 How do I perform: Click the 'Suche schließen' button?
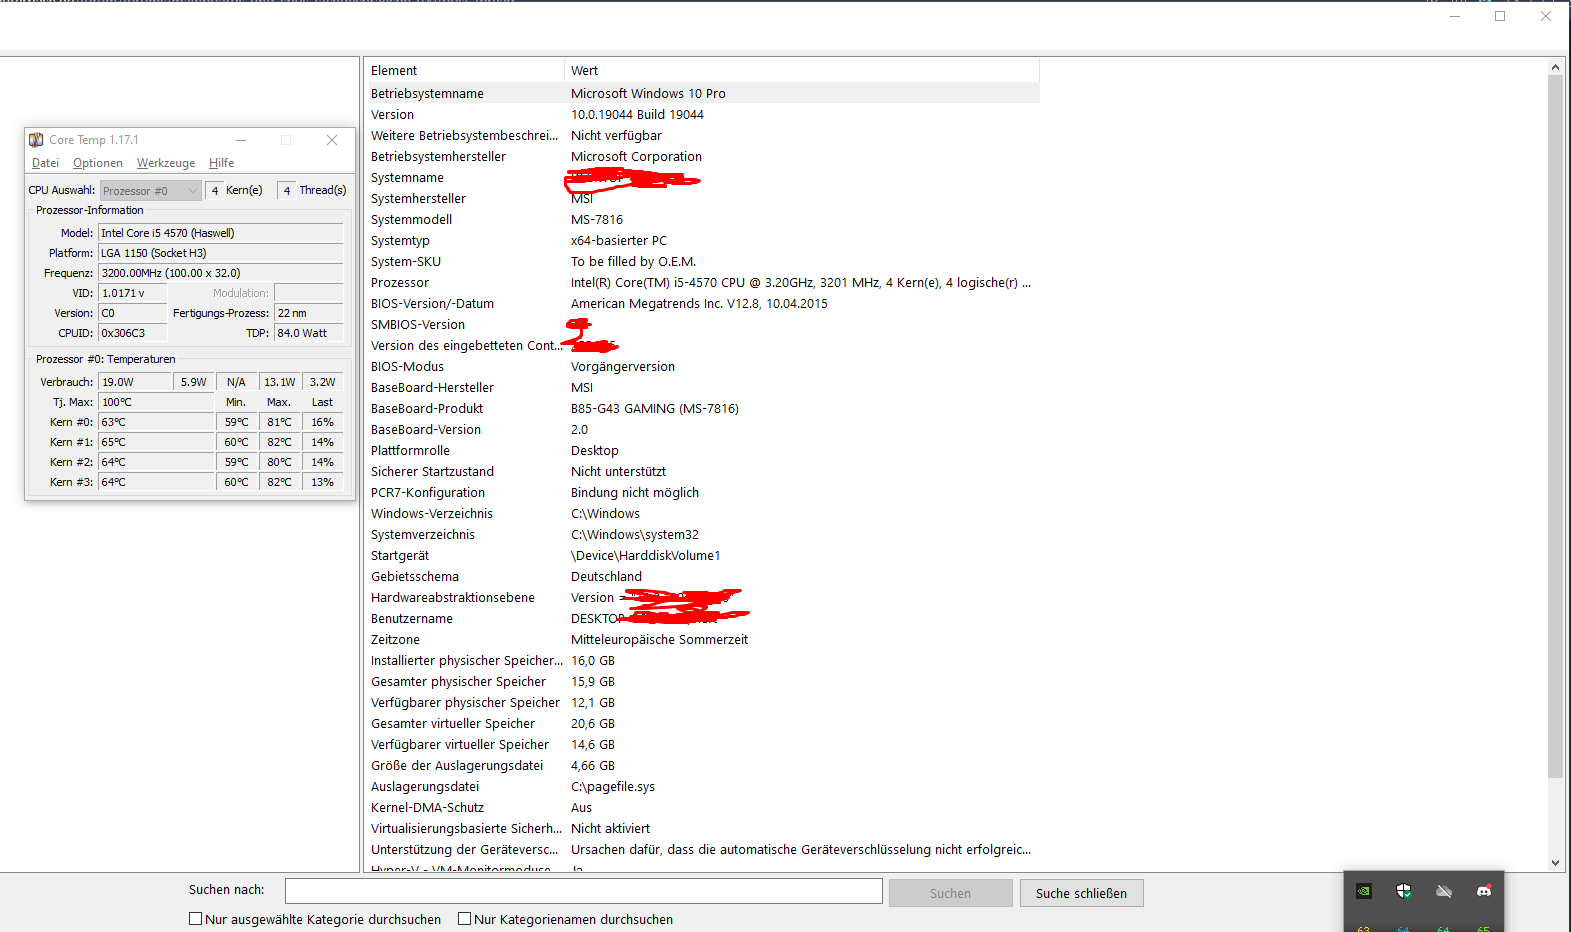[1081, 893]
